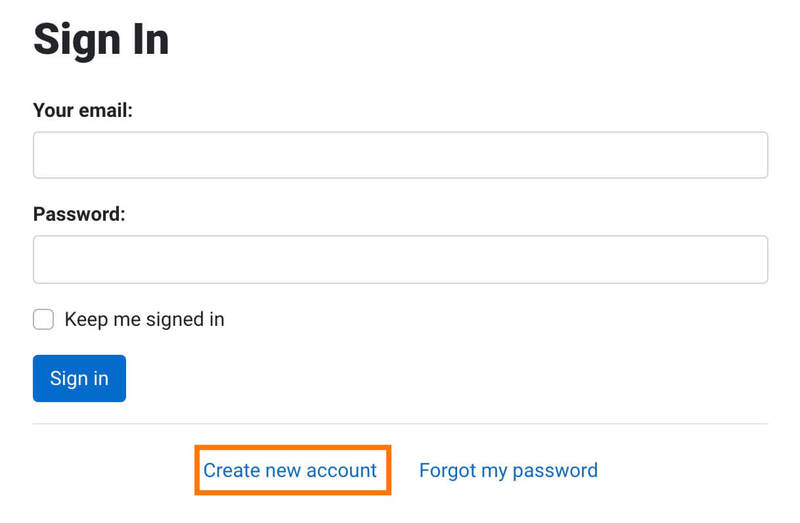
Task: Click the "Keep me signed in" label text
Action: tap(144, 320)
